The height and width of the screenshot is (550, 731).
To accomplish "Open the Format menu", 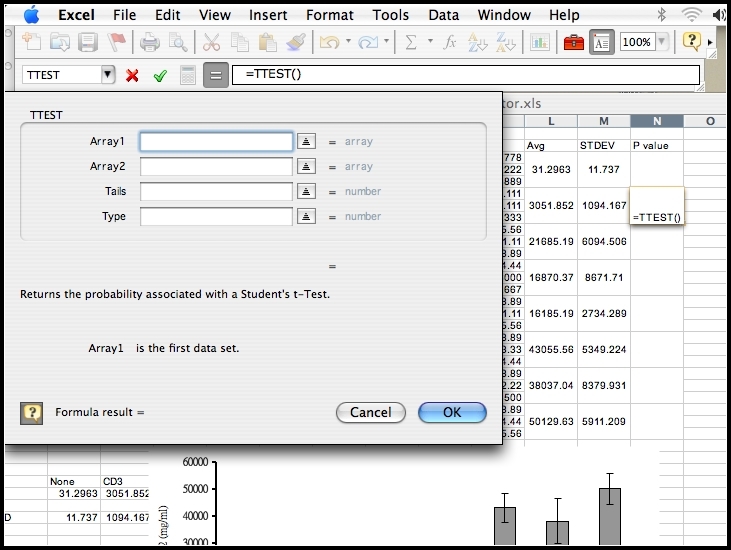I will (x=330, y=15).
